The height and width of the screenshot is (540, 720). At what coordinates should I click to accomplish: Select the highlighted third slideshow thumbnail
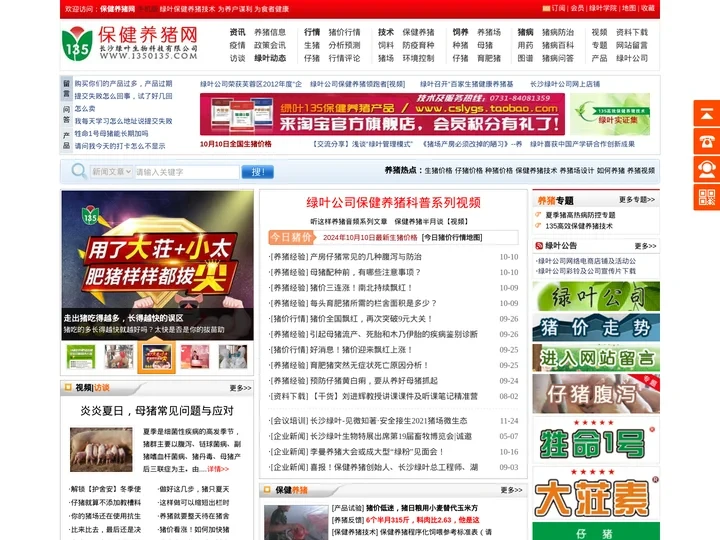pyautogui.click(x=157, y=357)
